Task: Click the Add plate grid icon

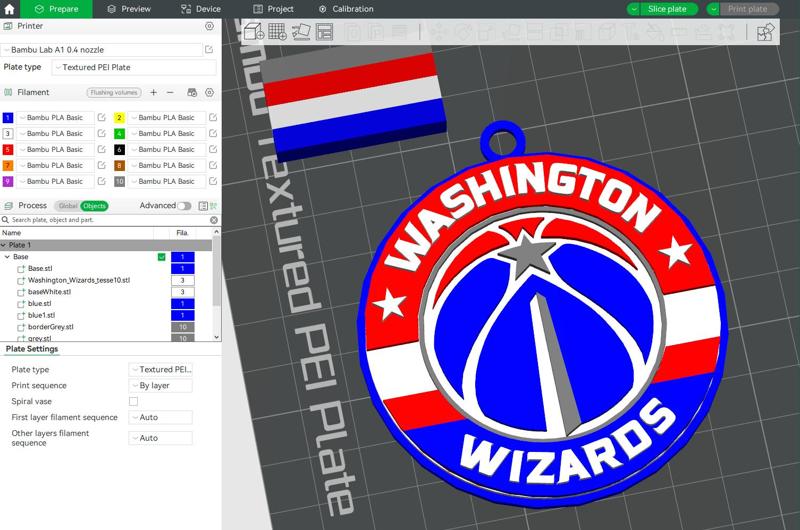Action: point(278,32)
